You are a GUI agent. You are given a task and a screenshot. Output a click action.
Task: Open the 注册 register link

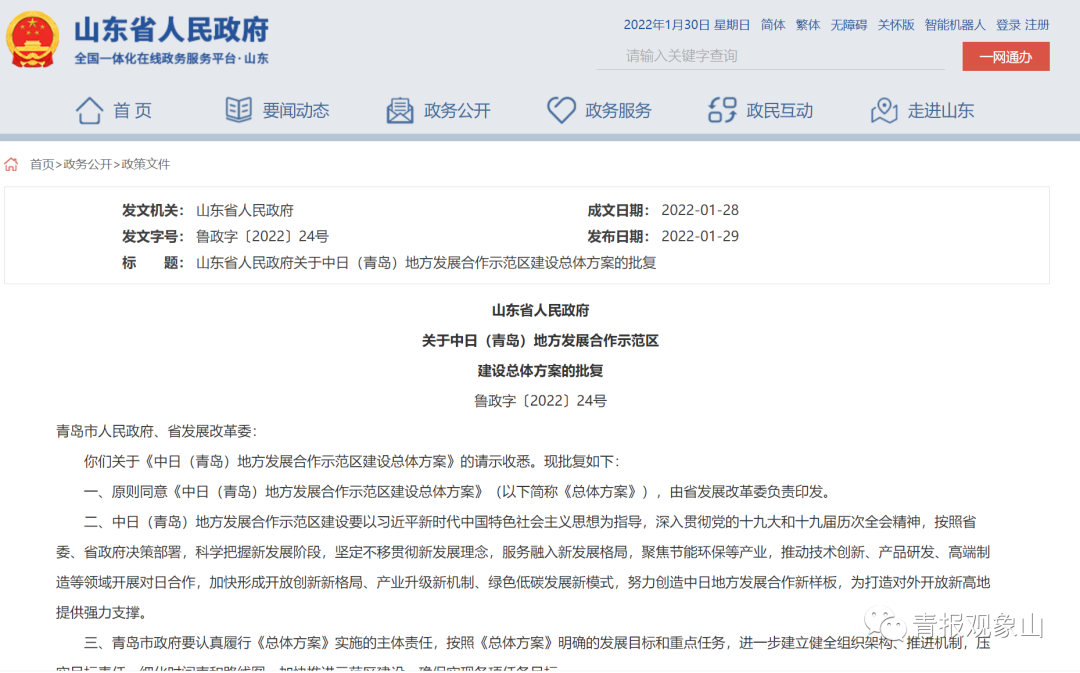pyautogui.click(x=1037, y=25)
